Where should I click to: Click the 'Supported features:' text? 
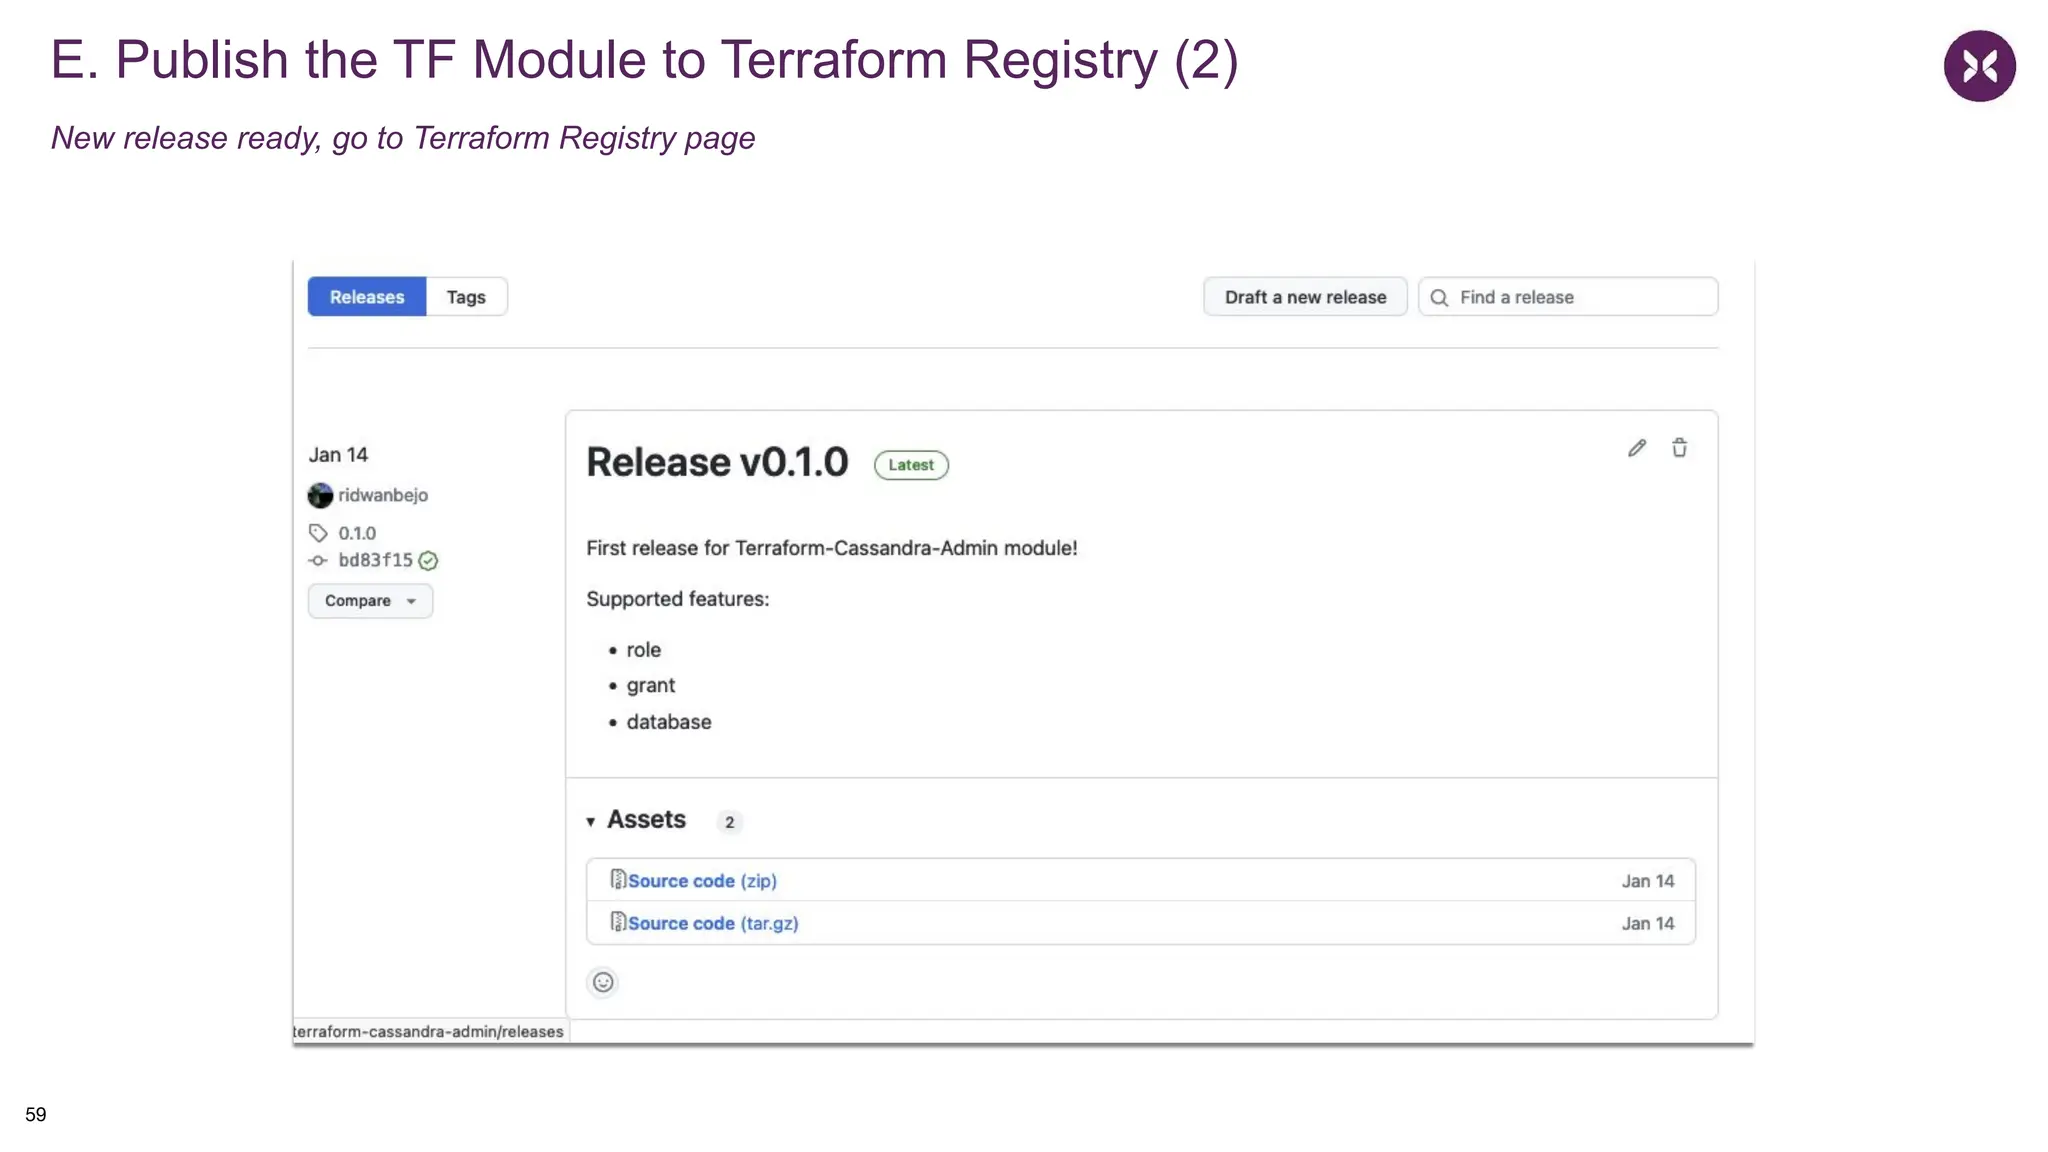[x=678, y=599]
